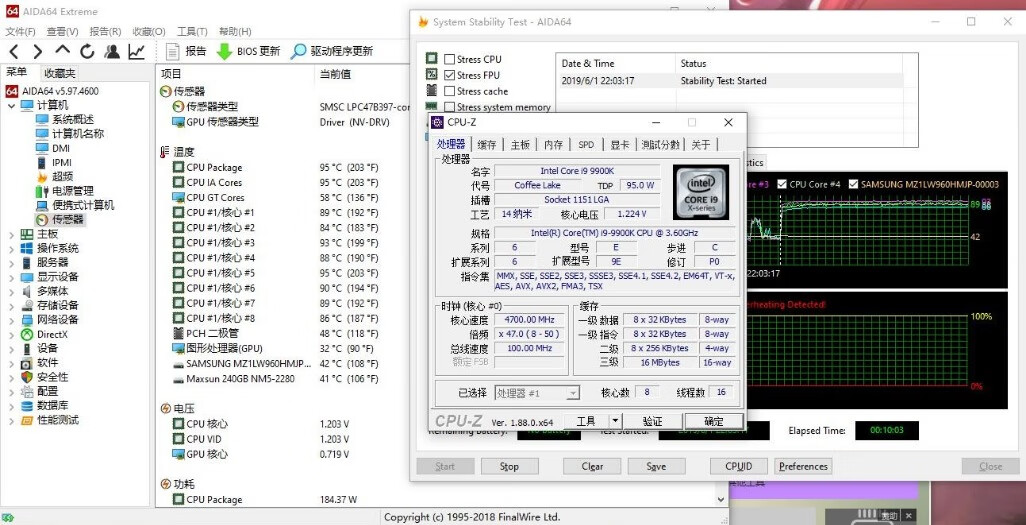
Task: Go back with AIDA64 toolbar left arrow
Action: pos(14,52)
